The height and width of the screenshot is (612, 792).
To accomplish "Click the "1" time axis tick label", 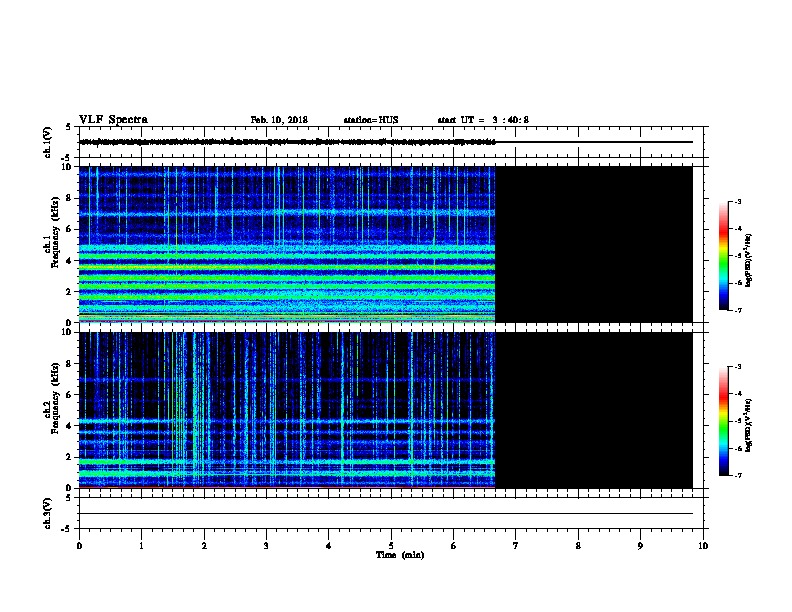I will click(x=141, y=546).
